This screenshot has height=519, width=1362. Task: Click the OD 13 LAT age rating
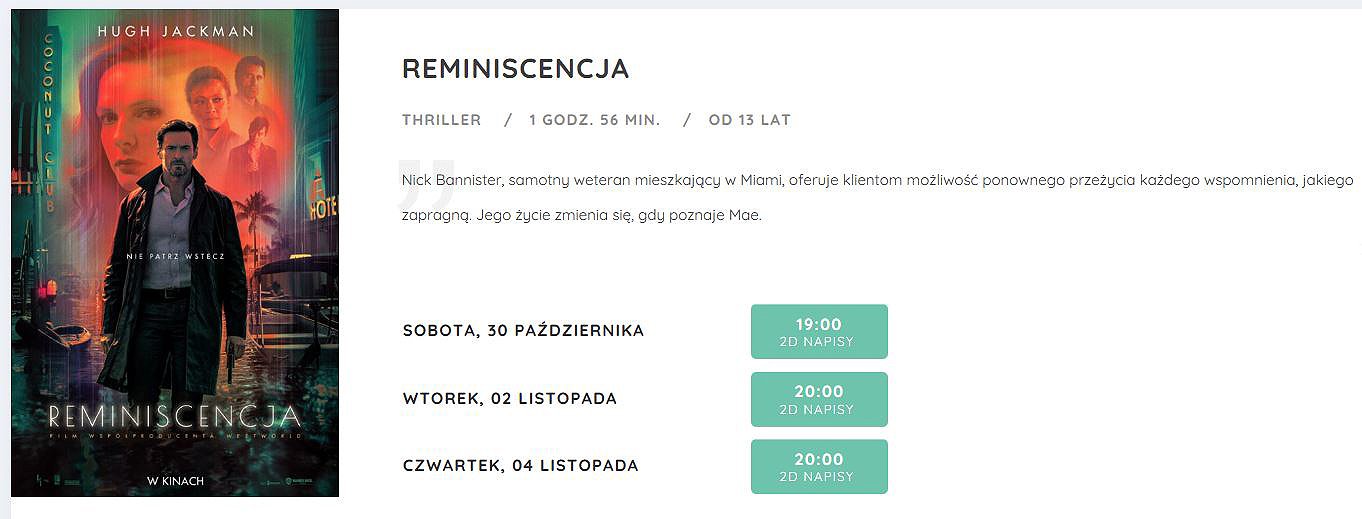click(749, 120)
